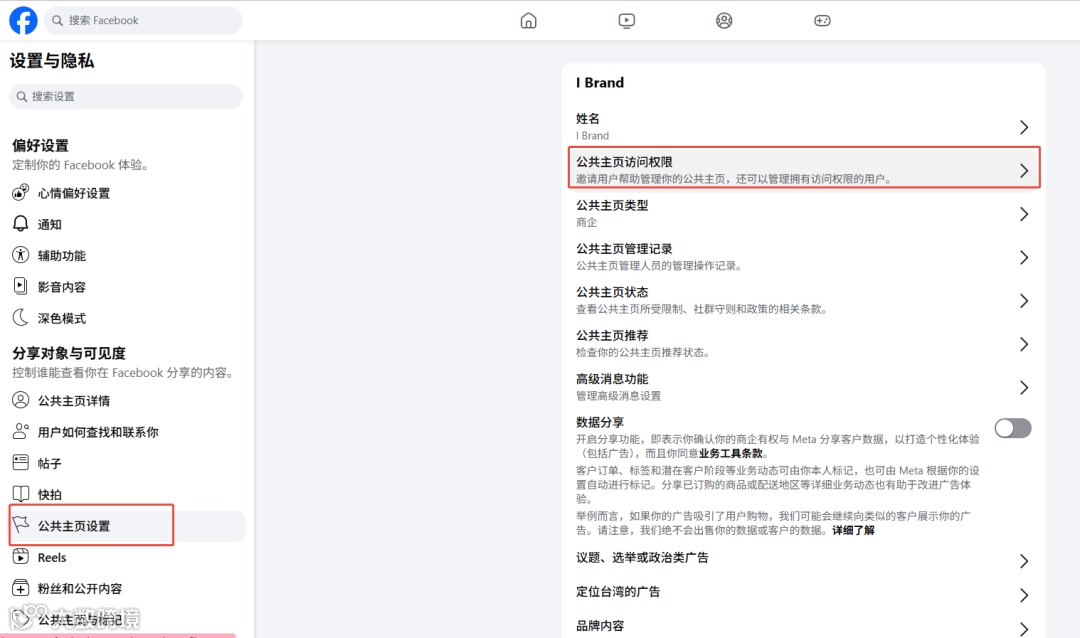Open 公共主页详情 in sidebar
This screenshot has width=1080, height=638.
(127, 400)
